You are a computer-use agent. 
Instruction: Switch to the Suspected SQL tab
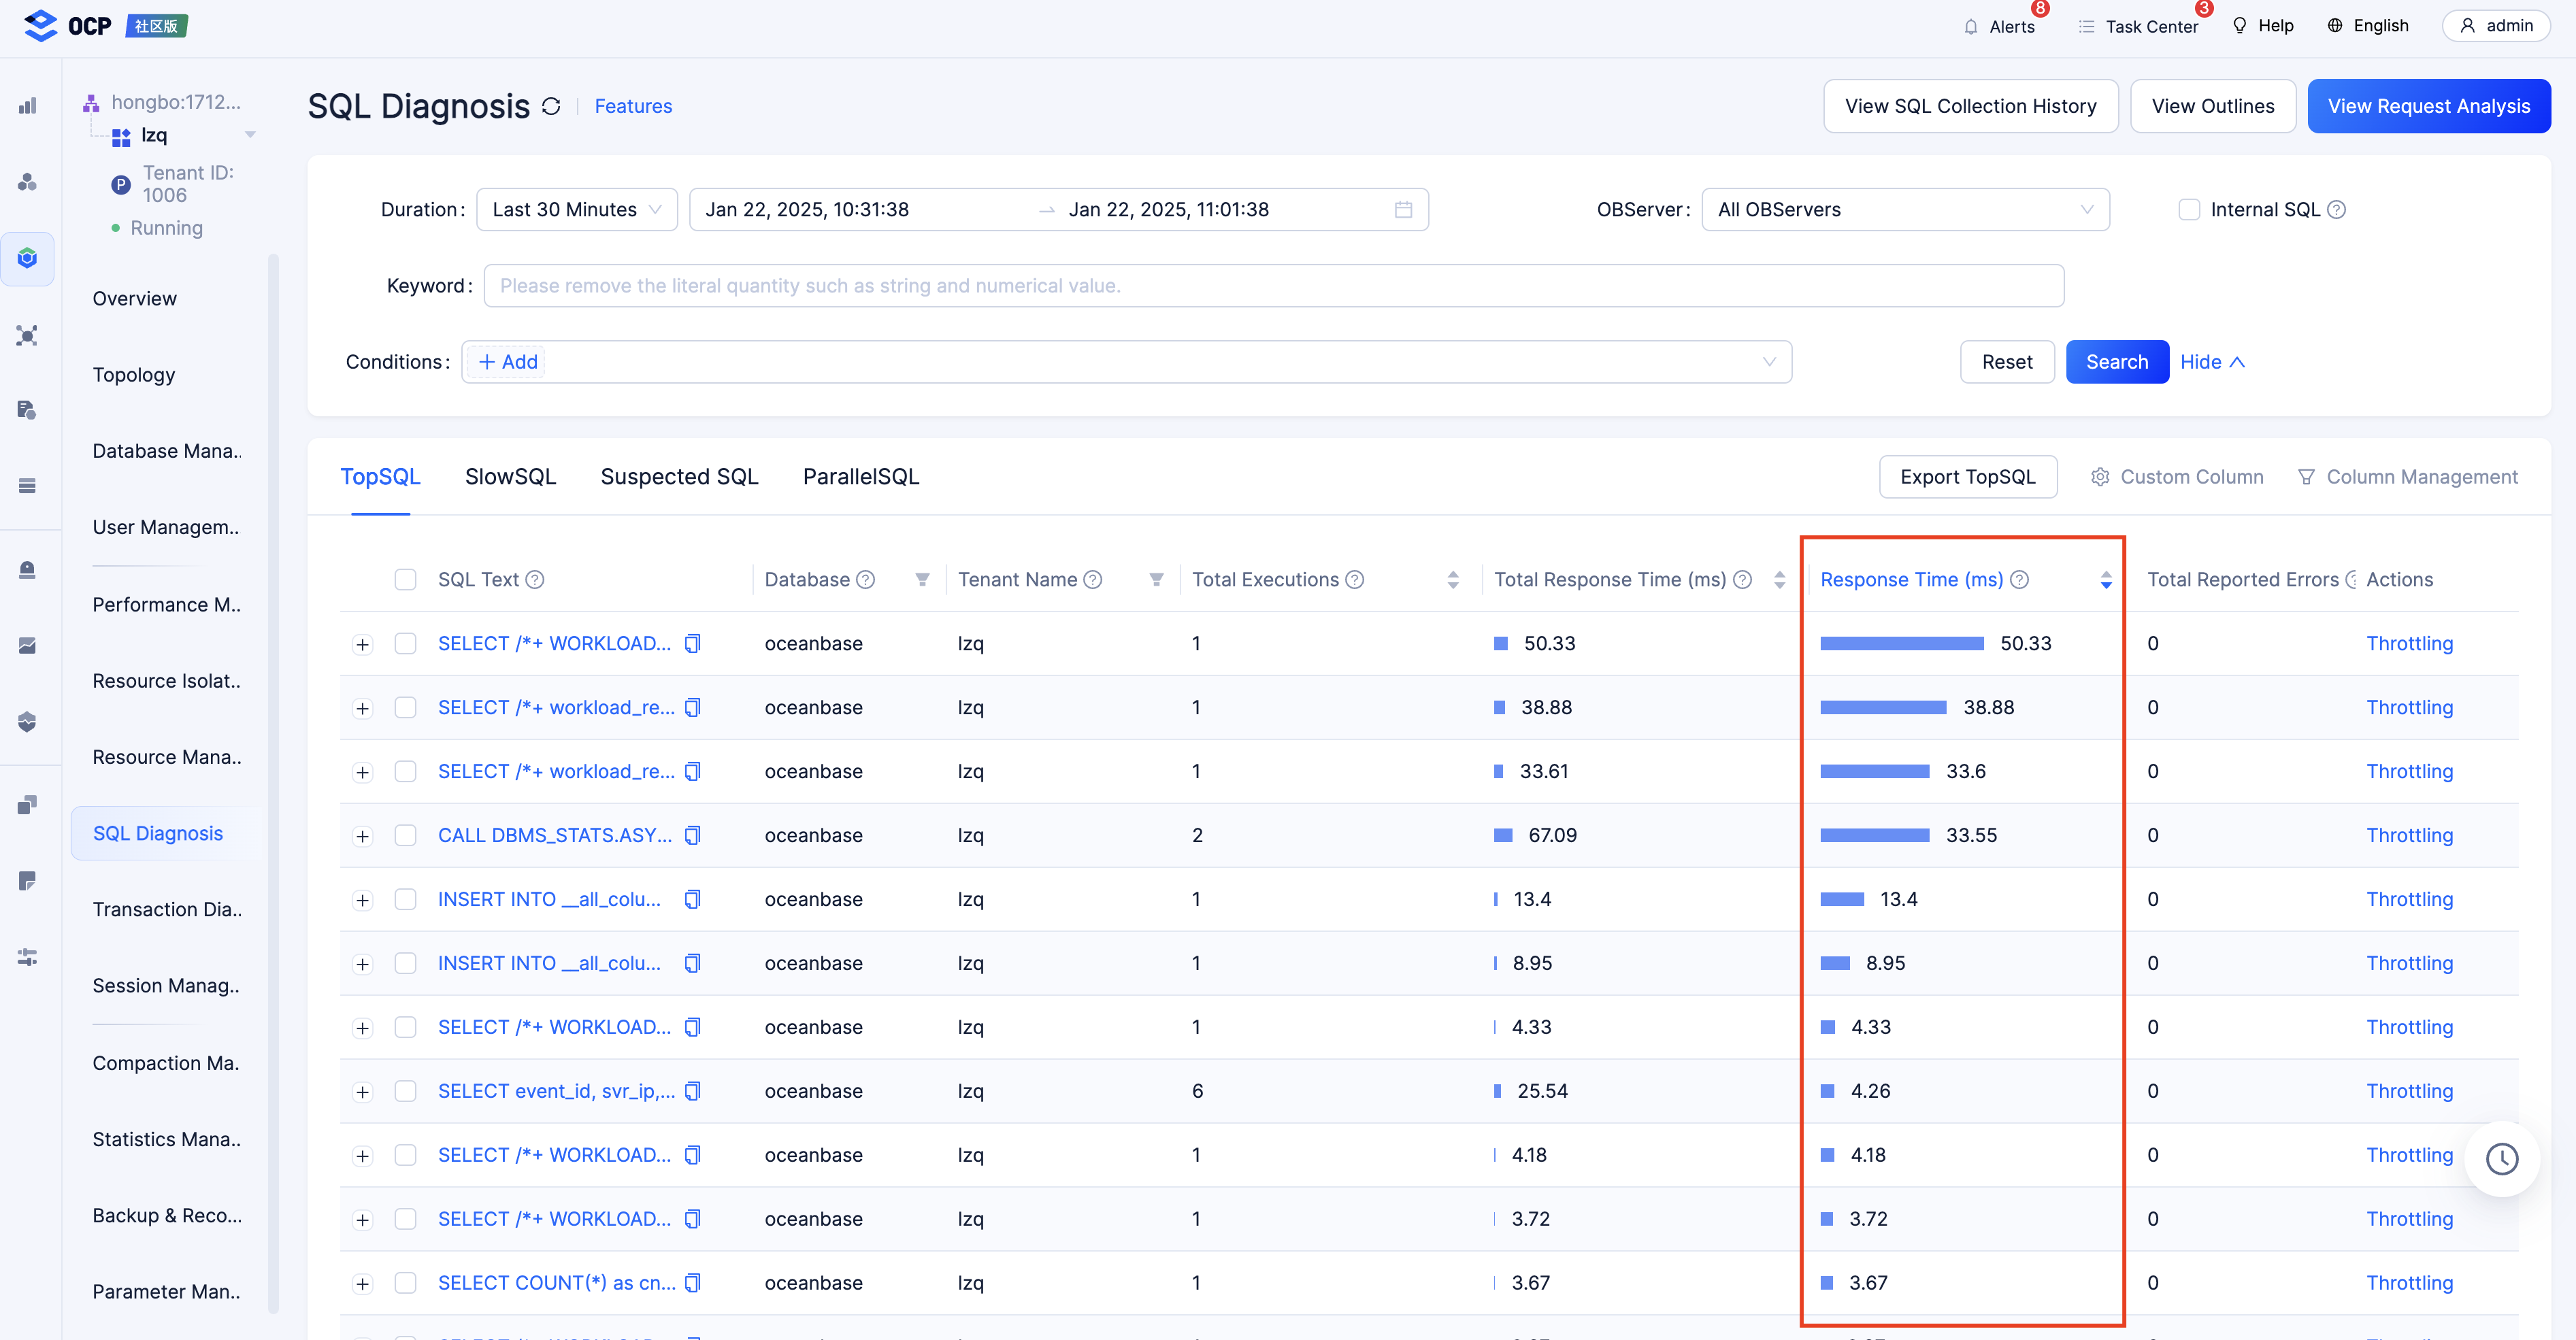tap(679, 477)
